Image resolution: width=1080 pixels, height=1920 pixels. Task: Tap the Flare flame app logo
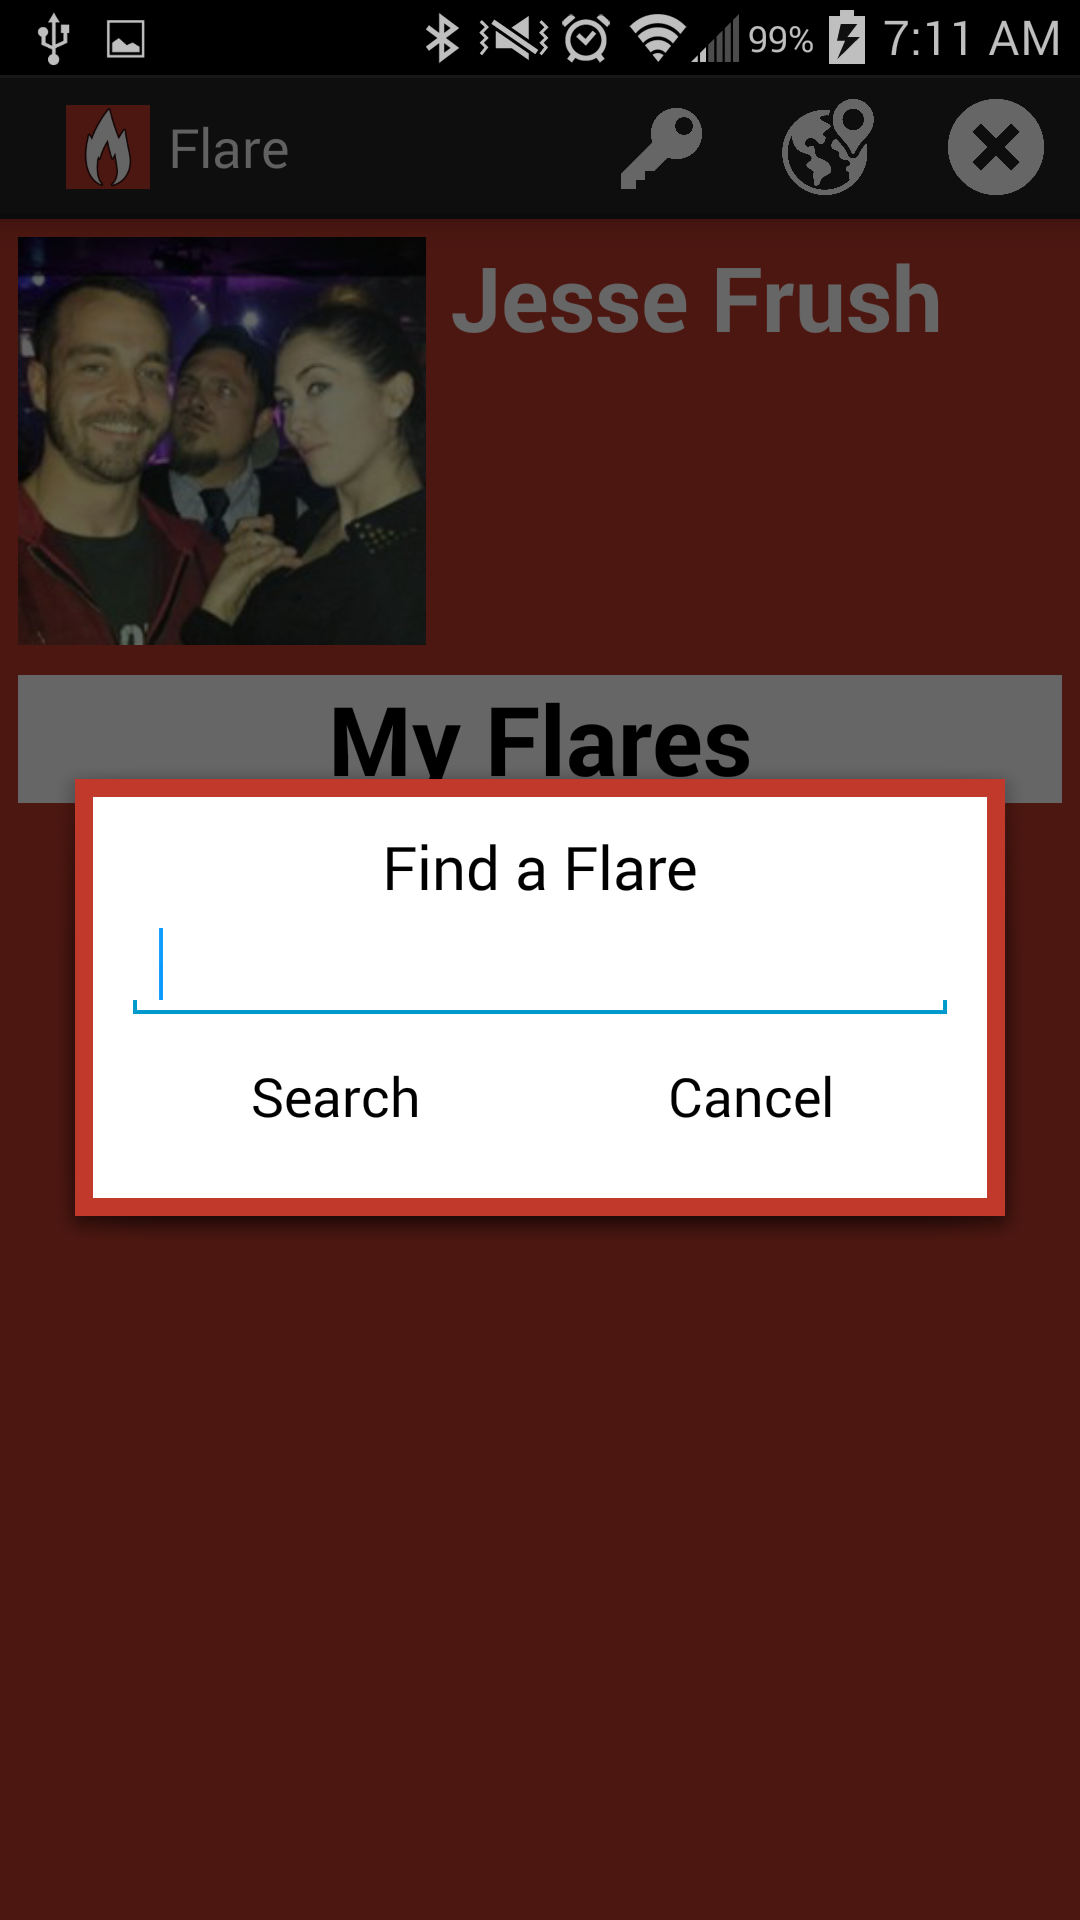coord(108,147)
